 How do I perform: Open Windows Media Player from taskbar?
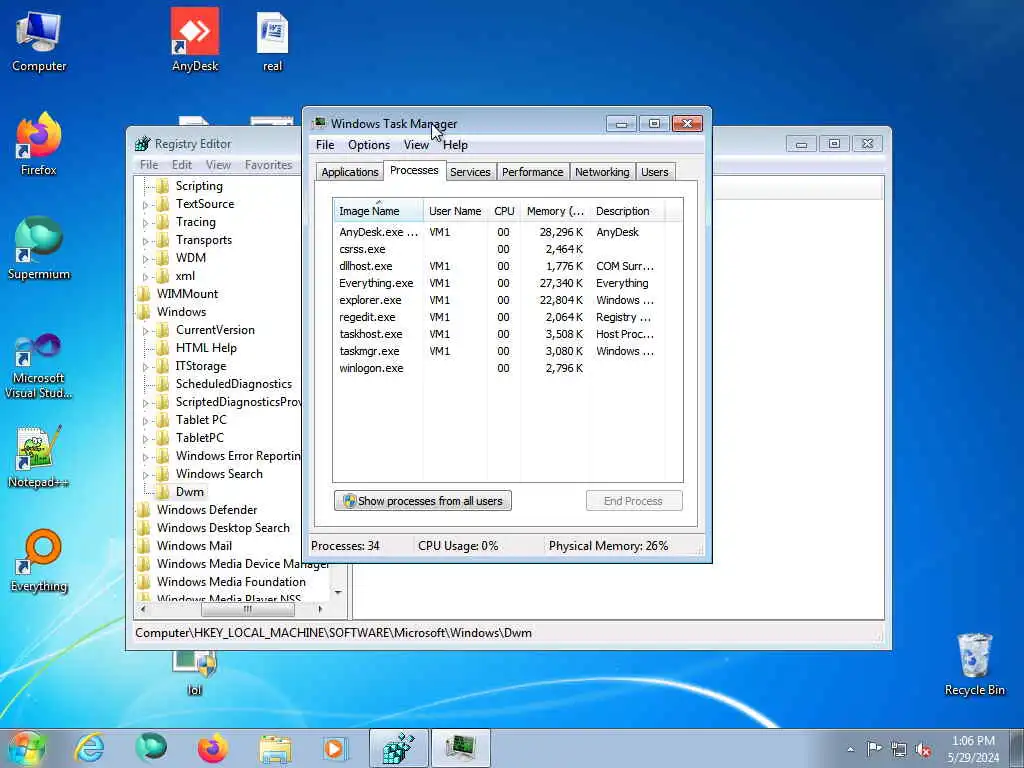[x=336, y=748]
